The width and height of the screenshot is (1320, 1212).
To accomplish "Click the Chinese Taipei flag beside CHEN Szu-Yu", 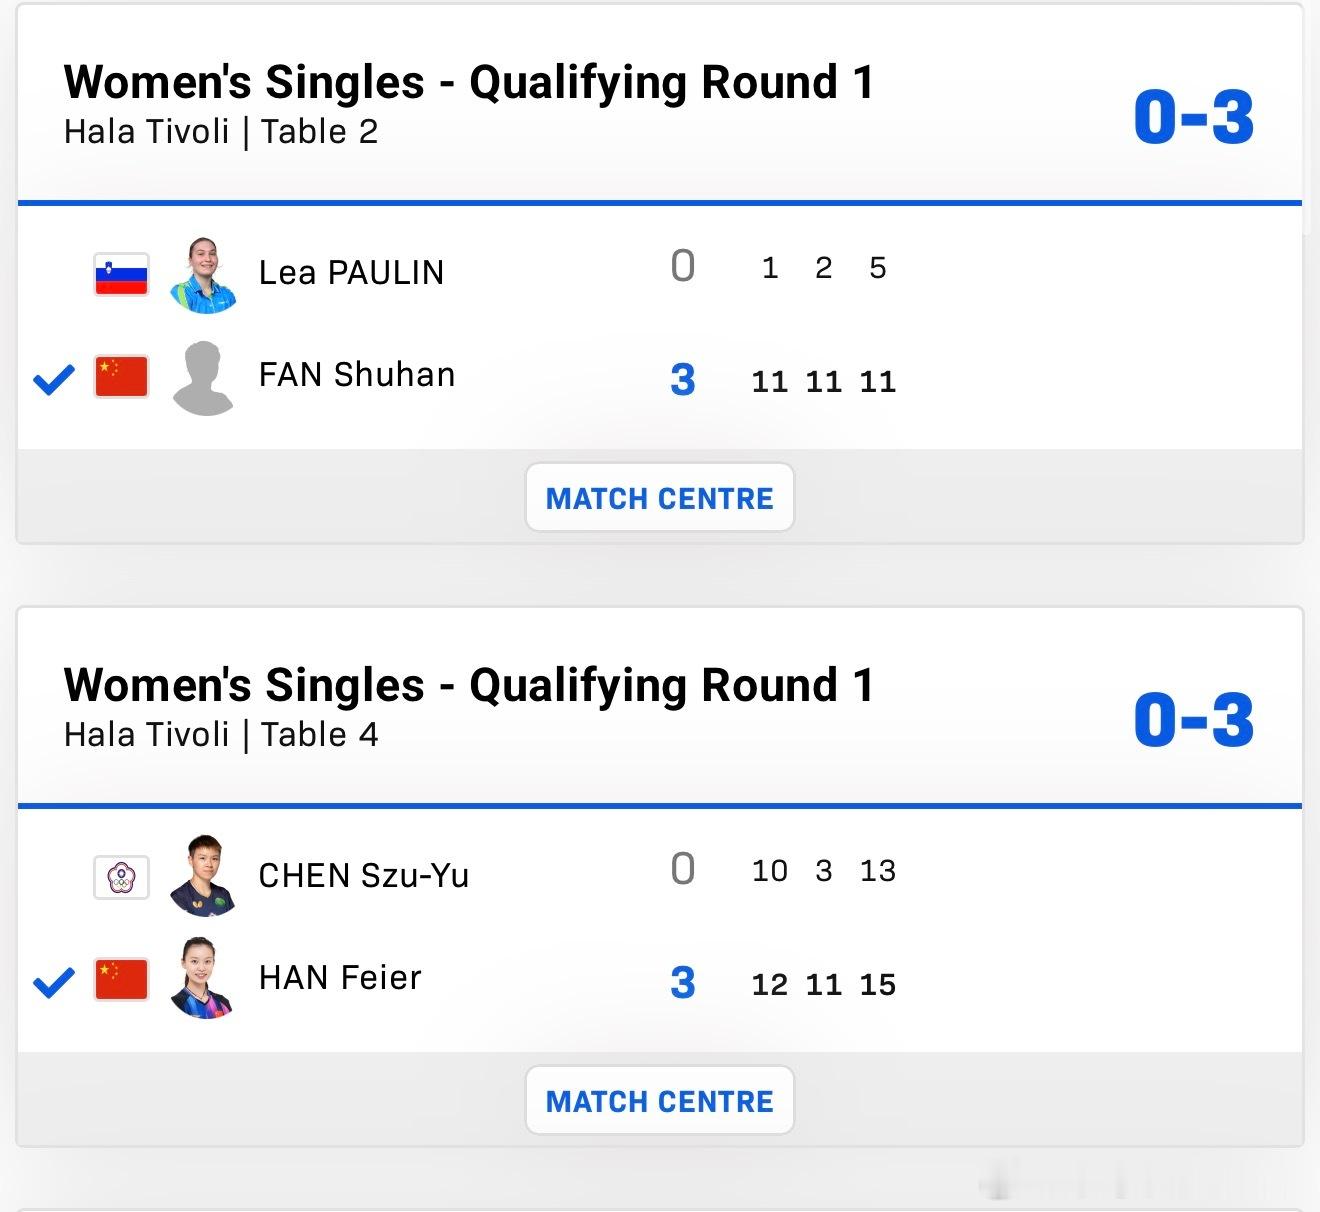I will tap(121, 878).
